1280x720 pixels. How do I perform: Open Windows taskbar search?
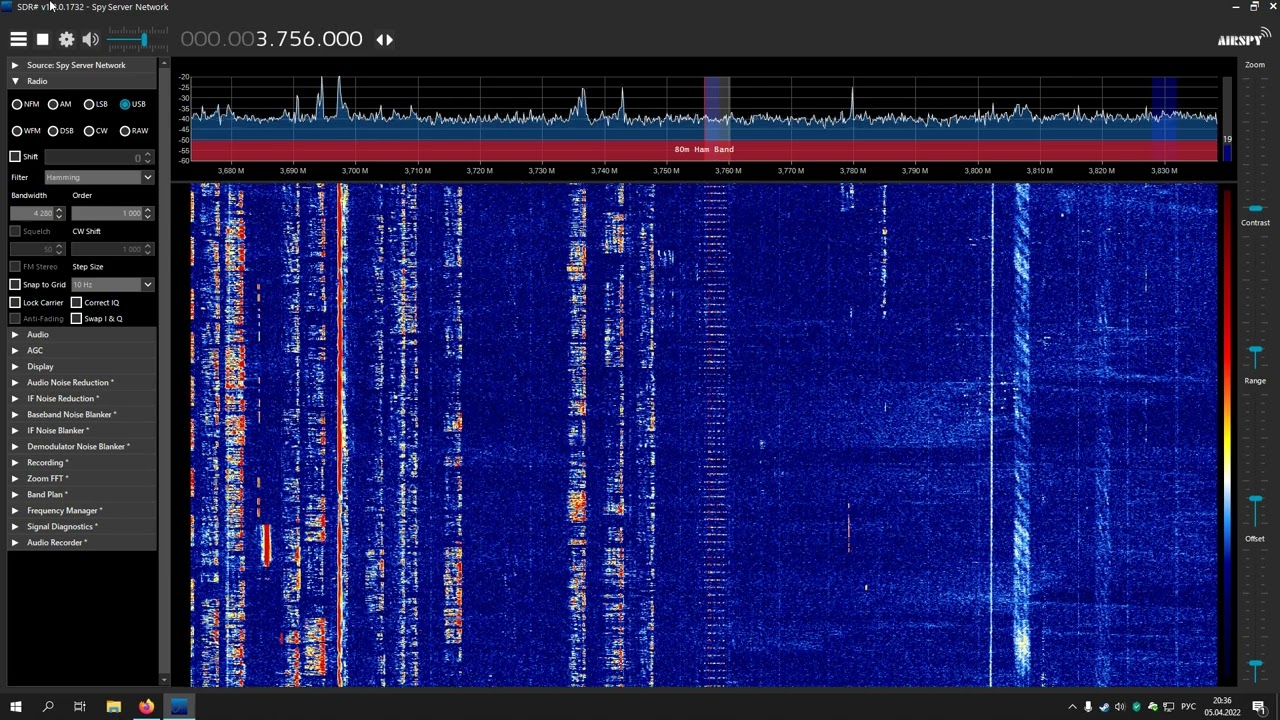click(x=47, y=707)
